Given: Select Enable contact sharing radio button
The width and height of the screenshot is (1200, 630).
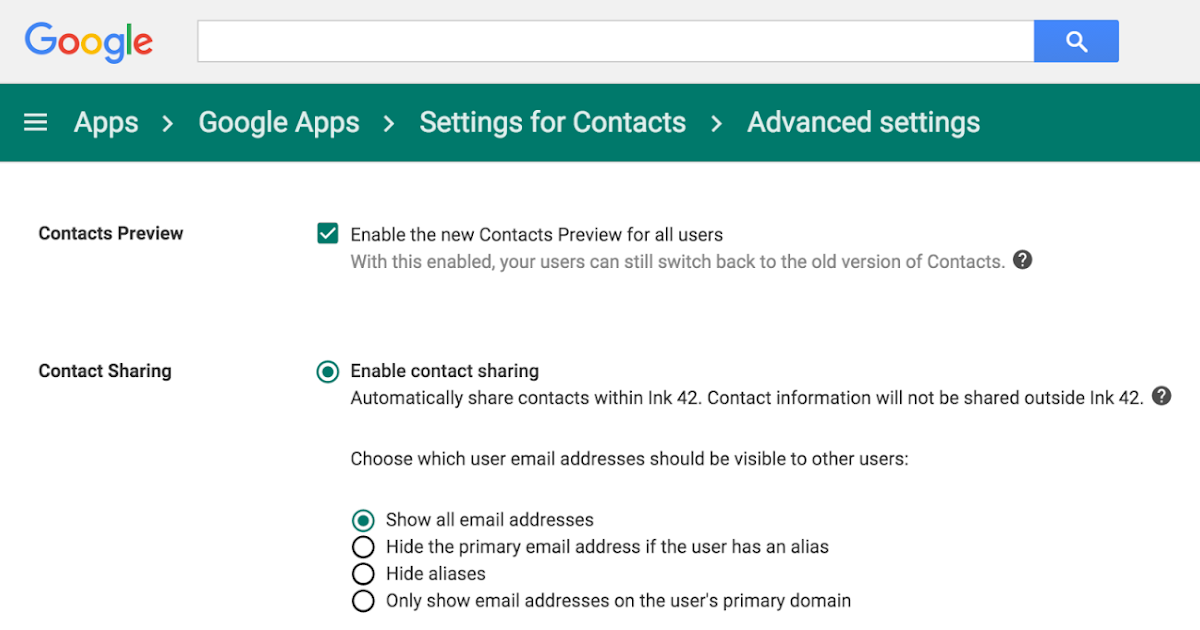Looking at the screenshot, I should point(327,372).
